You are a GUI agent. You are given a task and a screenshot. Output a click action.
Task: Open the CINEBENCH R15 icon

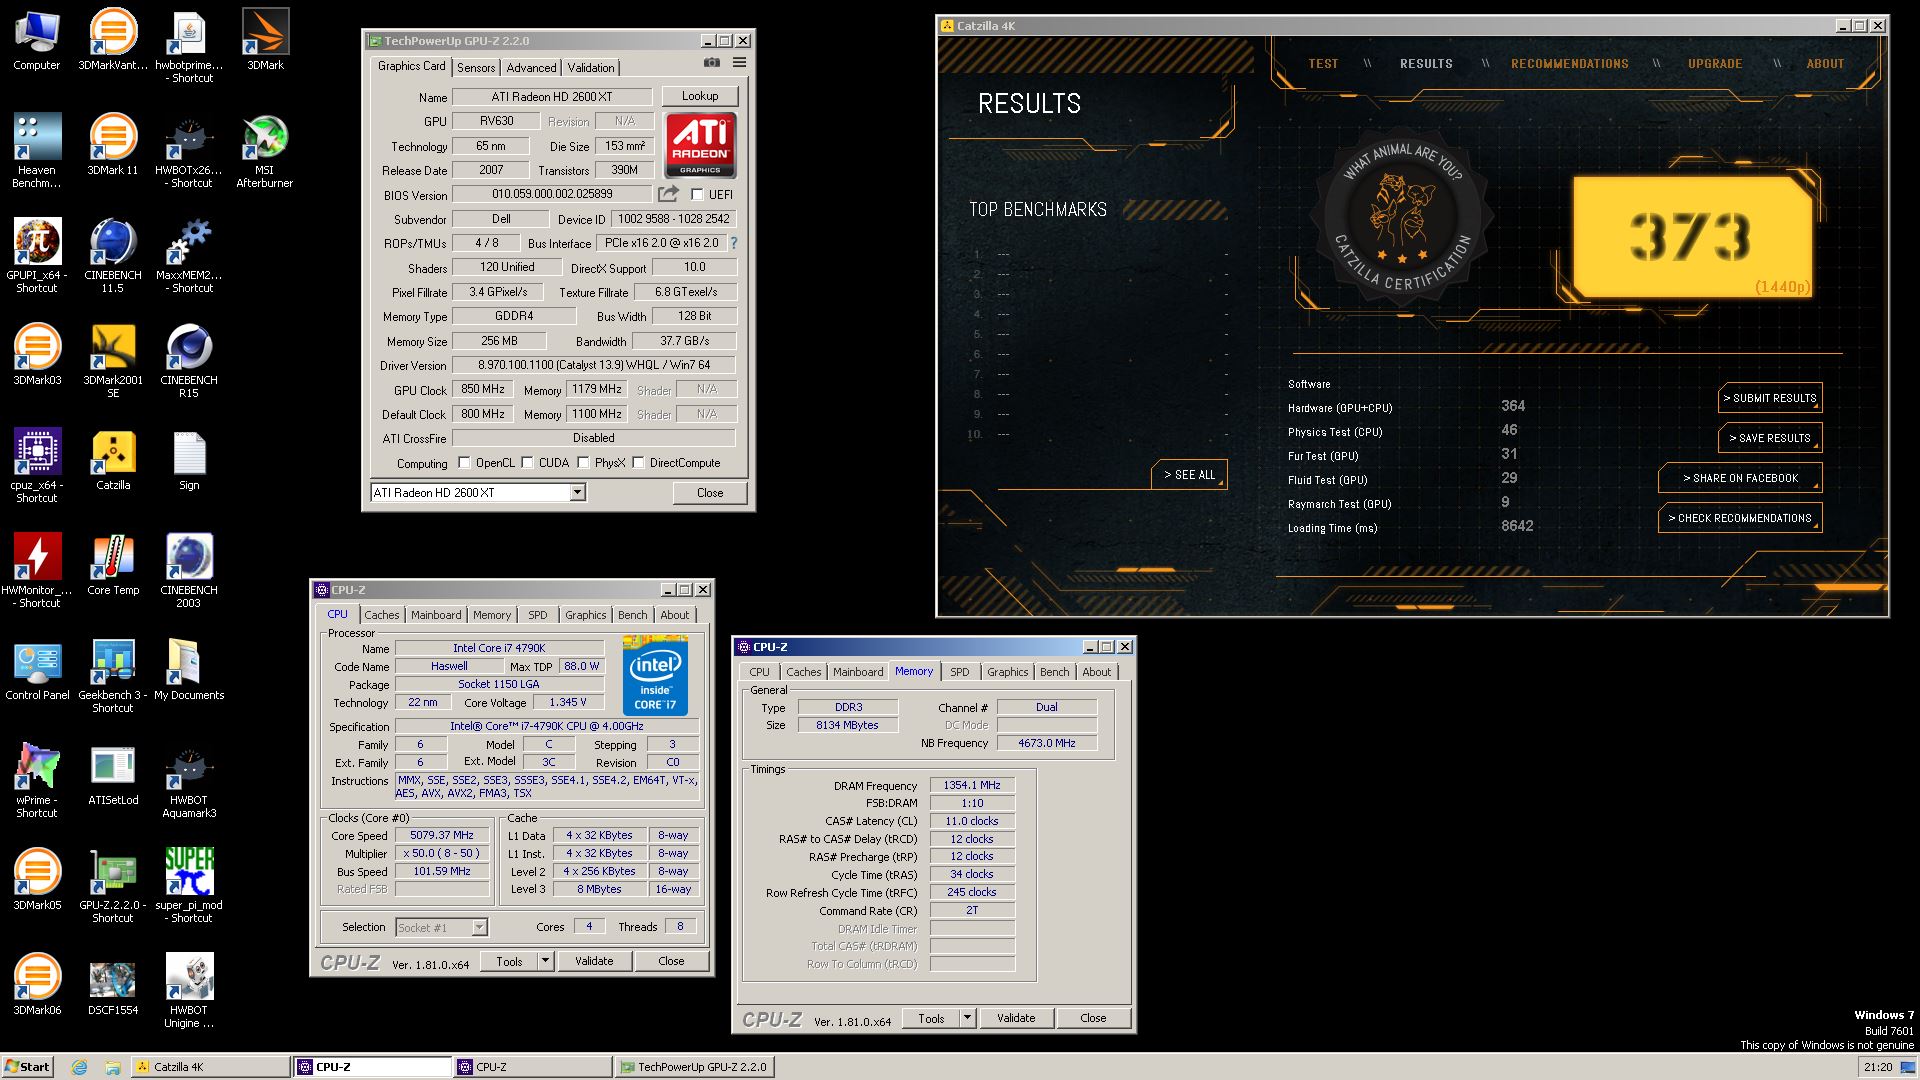point(189,361)
